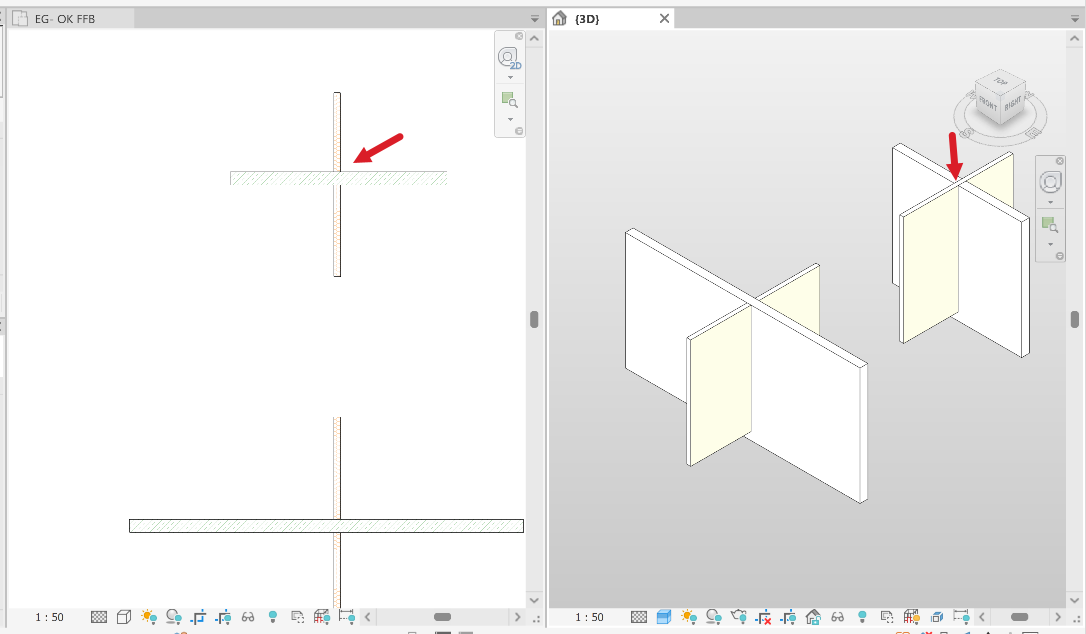Open Temporary View Properties in 3D view
This screenshot has width=1086, height=634.
coord(887,617)
